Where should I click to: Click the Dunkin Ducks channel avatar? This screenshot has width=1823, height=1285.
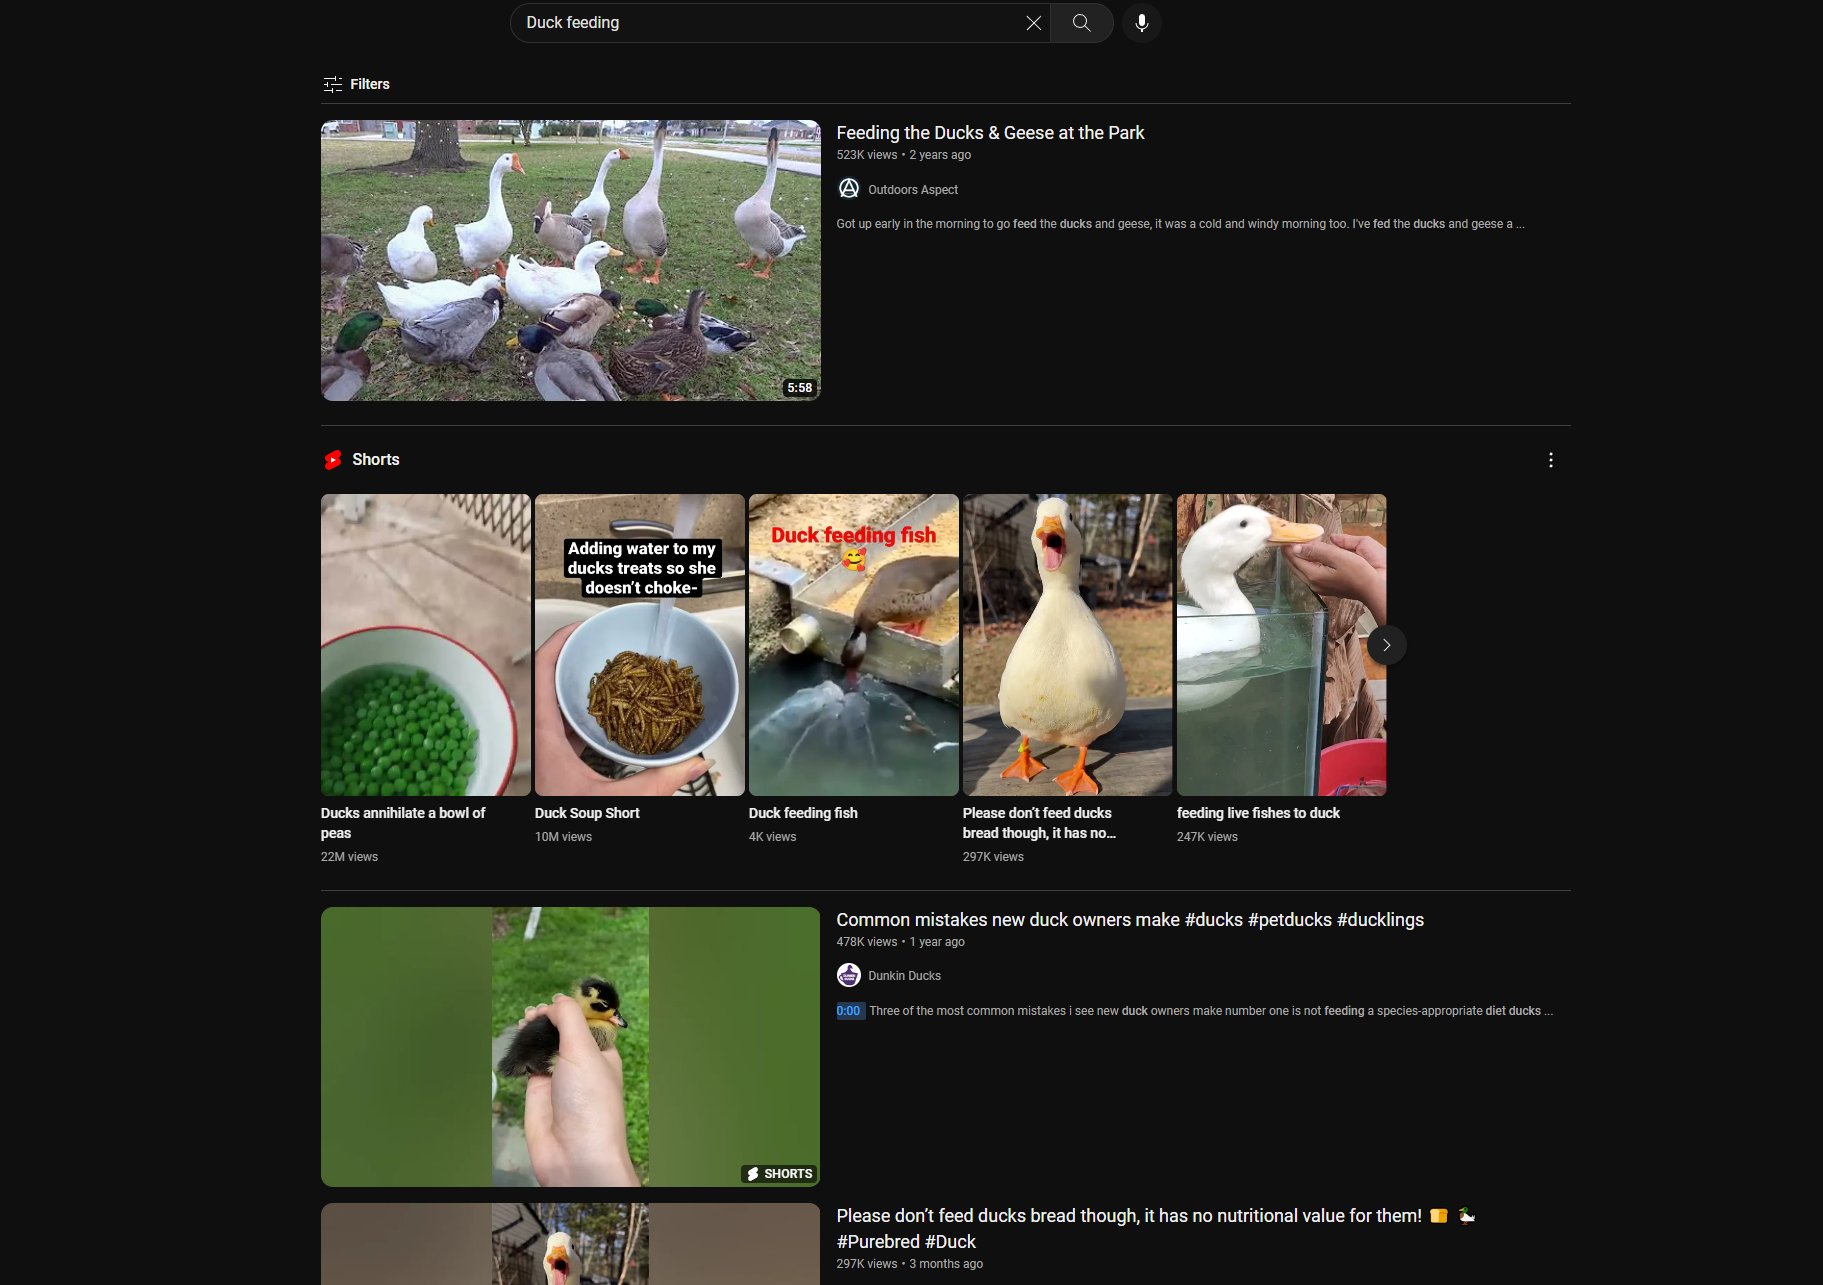point(848,975)
